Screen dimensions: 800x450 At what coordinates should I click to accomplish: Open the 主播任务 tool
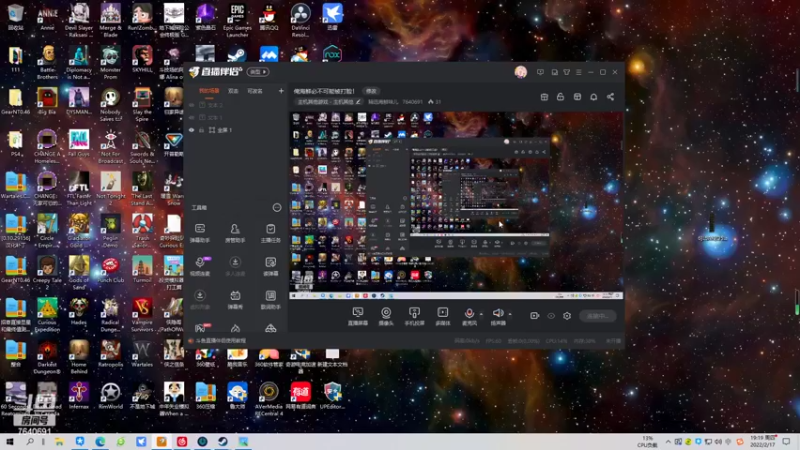(270, 232)
